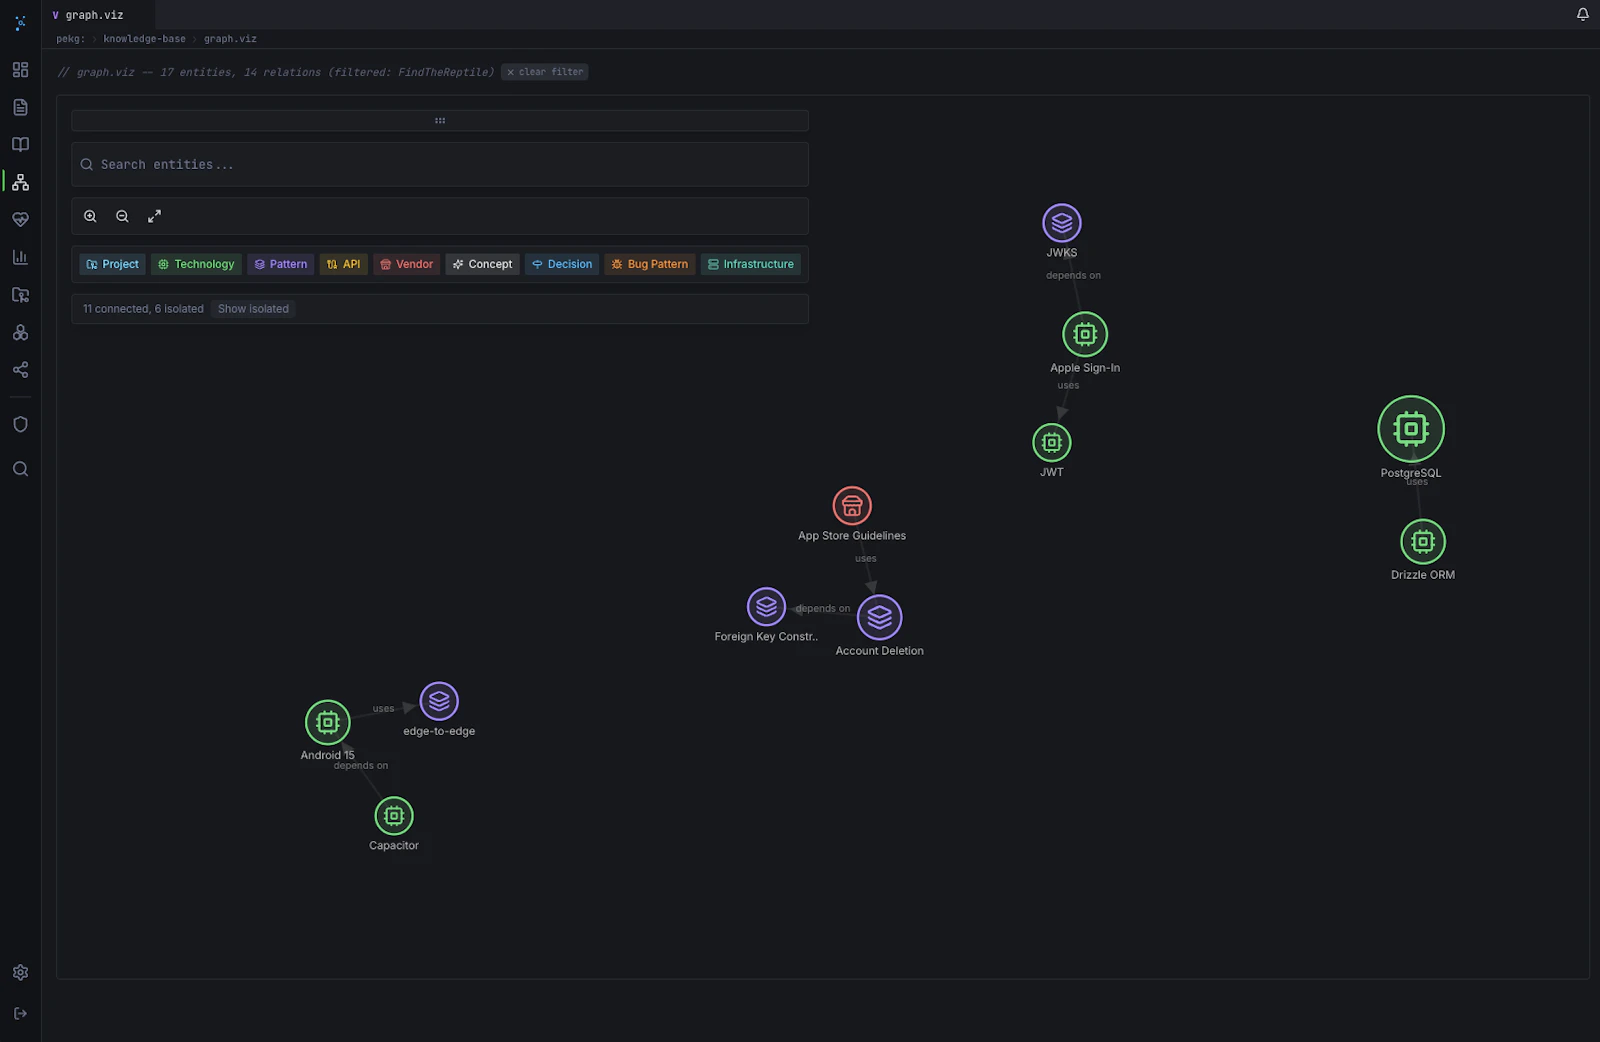Open the settings gear icon
The image size is (1600, 1042).
[20, 972]
